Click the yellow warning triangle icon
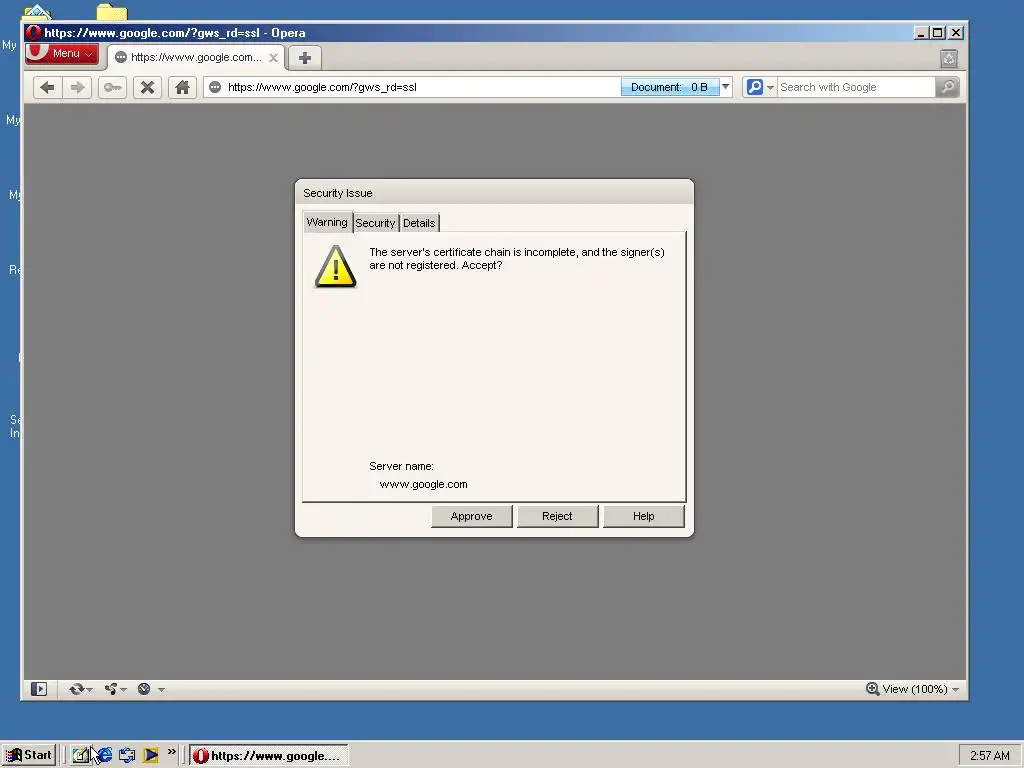This screenshot has height=768, width=1024. click(336, 266)
